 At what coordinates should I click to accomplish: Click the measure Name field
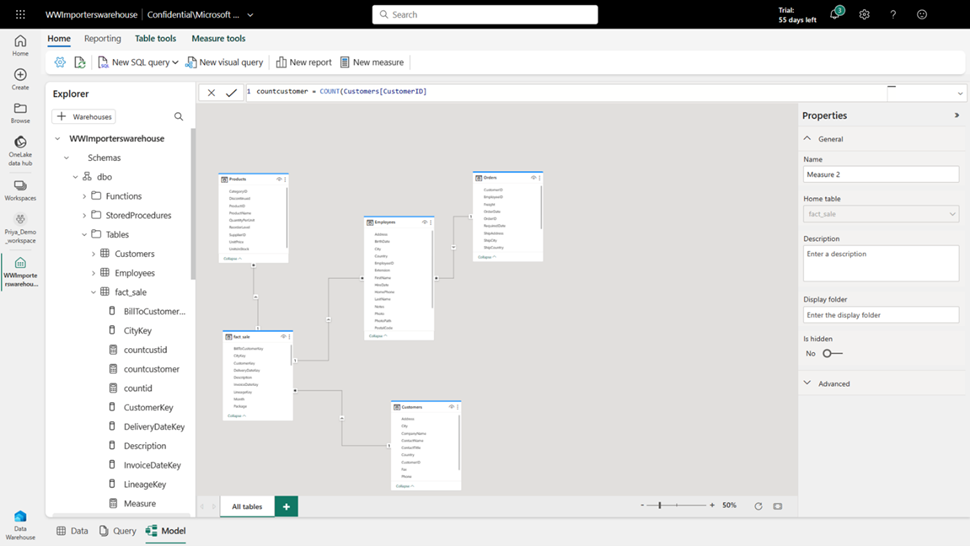click(881, 174)
